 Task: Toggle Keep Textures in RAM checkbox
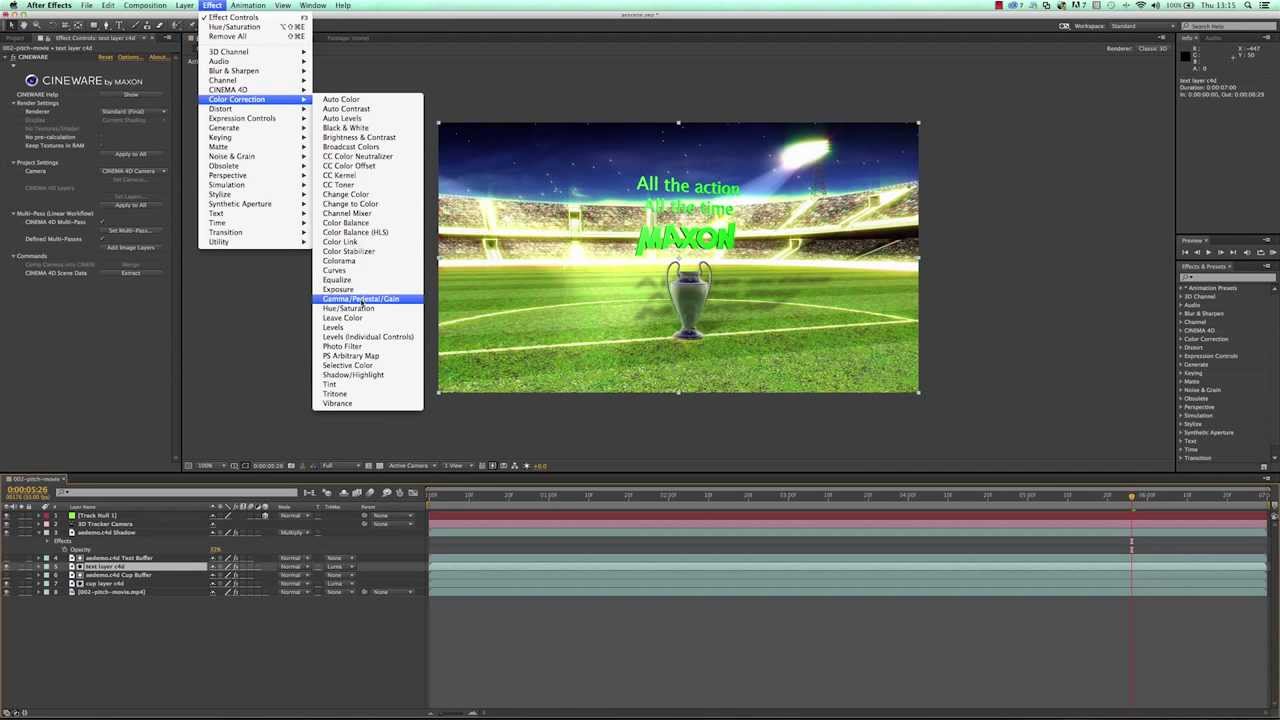102,145
